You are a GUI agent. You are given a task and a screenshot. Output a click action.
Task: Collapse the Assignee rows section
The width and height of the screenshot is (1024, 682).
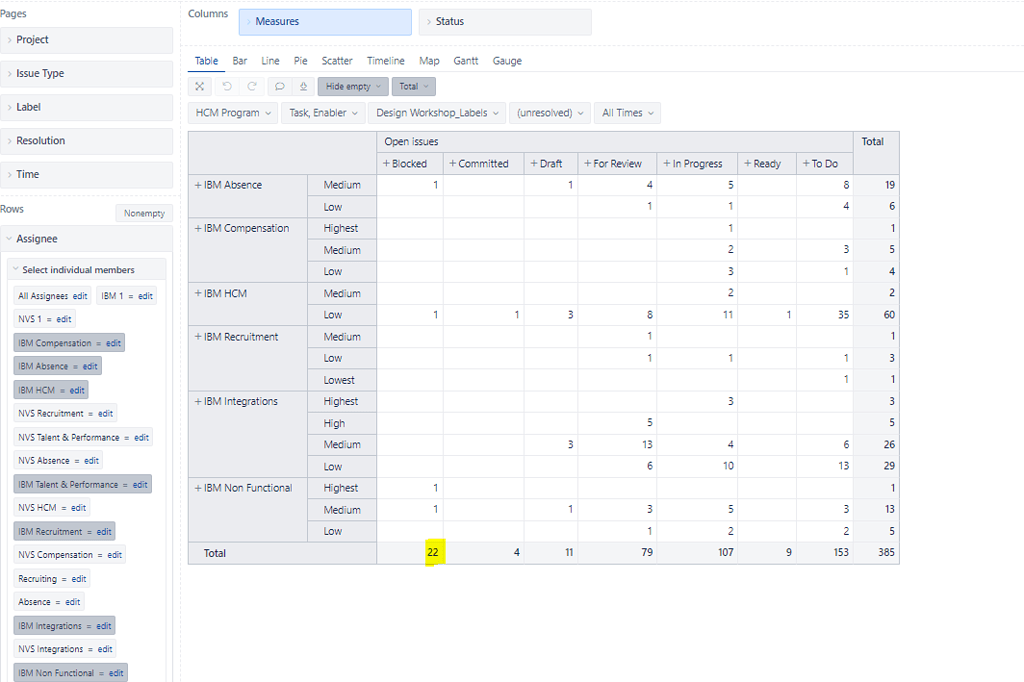10,238
